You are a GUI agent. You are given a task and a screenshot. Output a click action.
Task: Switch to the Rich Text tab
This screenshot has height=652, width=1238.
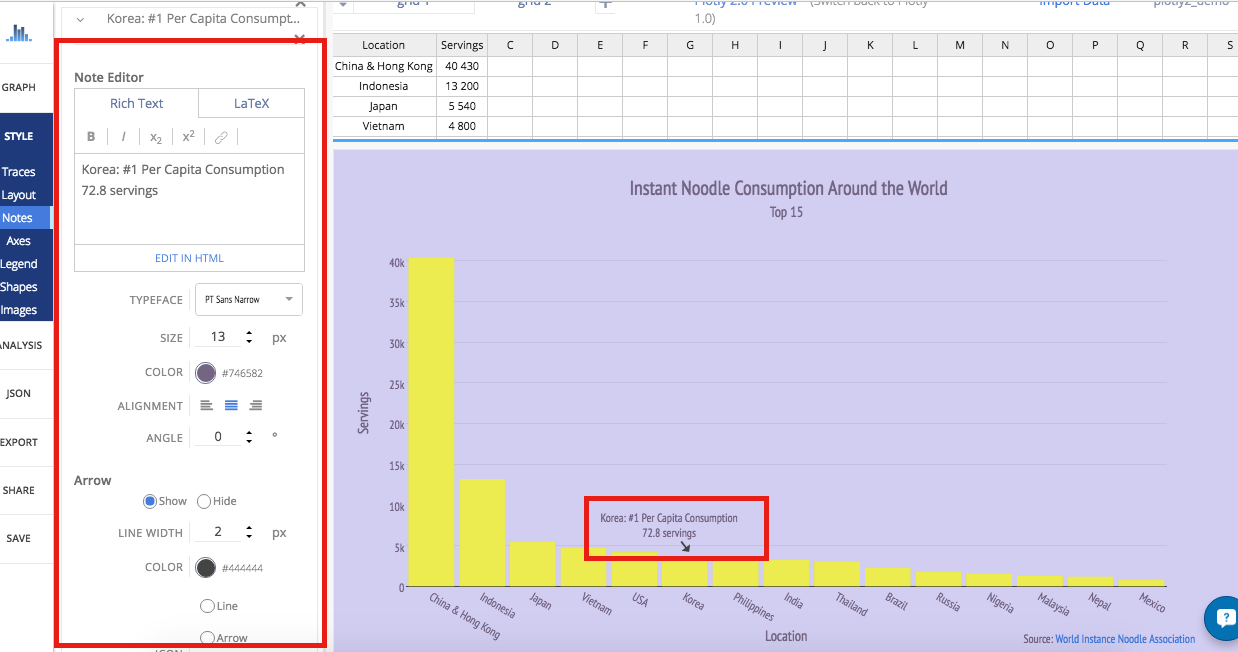point(137,103)
